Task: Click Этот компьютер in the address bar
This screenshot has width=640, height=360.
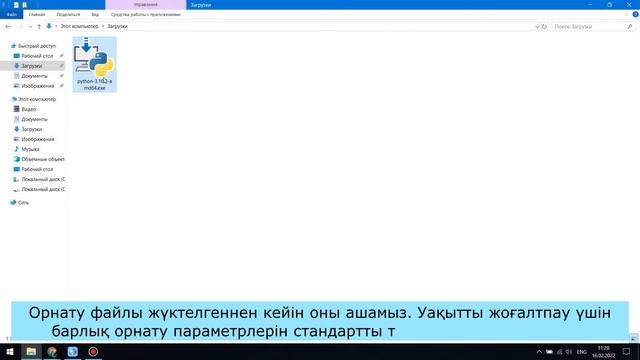Action: click(79, 26)
